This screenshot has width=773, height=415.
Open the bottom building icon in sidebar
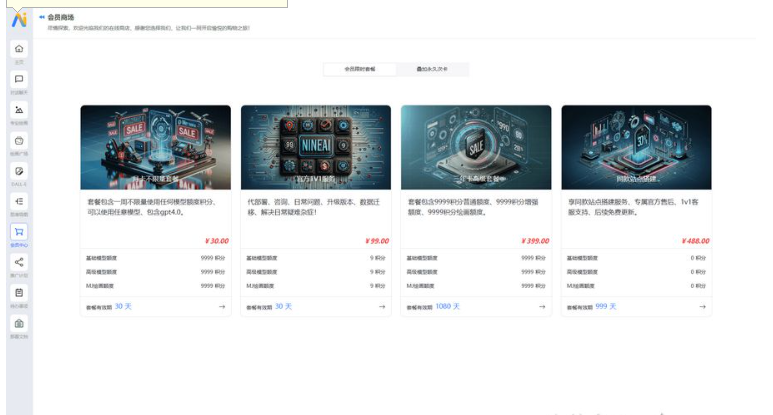(x=19, y=323)
